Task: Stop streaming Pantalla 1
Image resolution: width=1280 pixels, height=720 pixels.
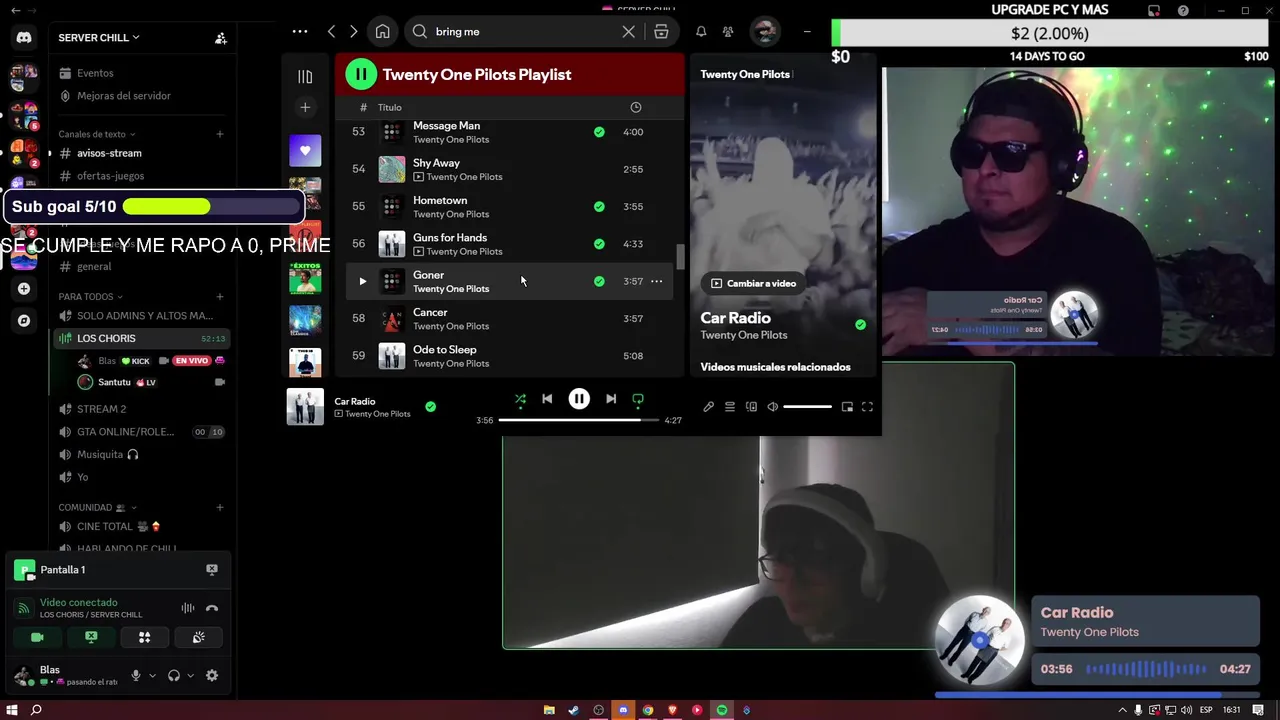Action: pos(212,569)
